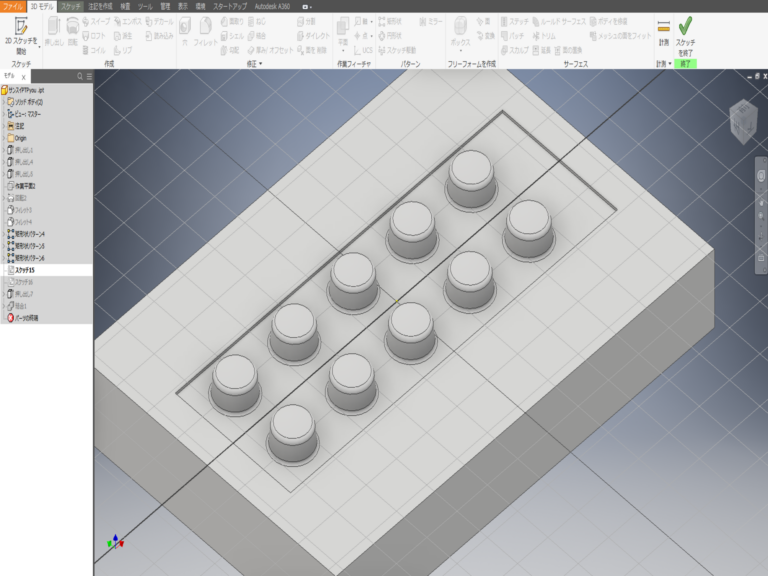Image resolution: width=768 pixels, height=576 pixels.
Task: Expand the Origin folder node
Action: click(4, 138)
